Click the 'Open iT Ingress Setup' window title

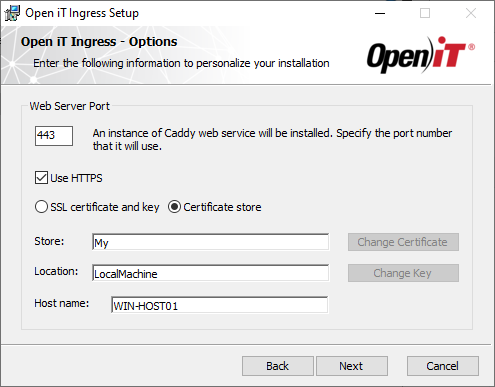tap(82, 13)
